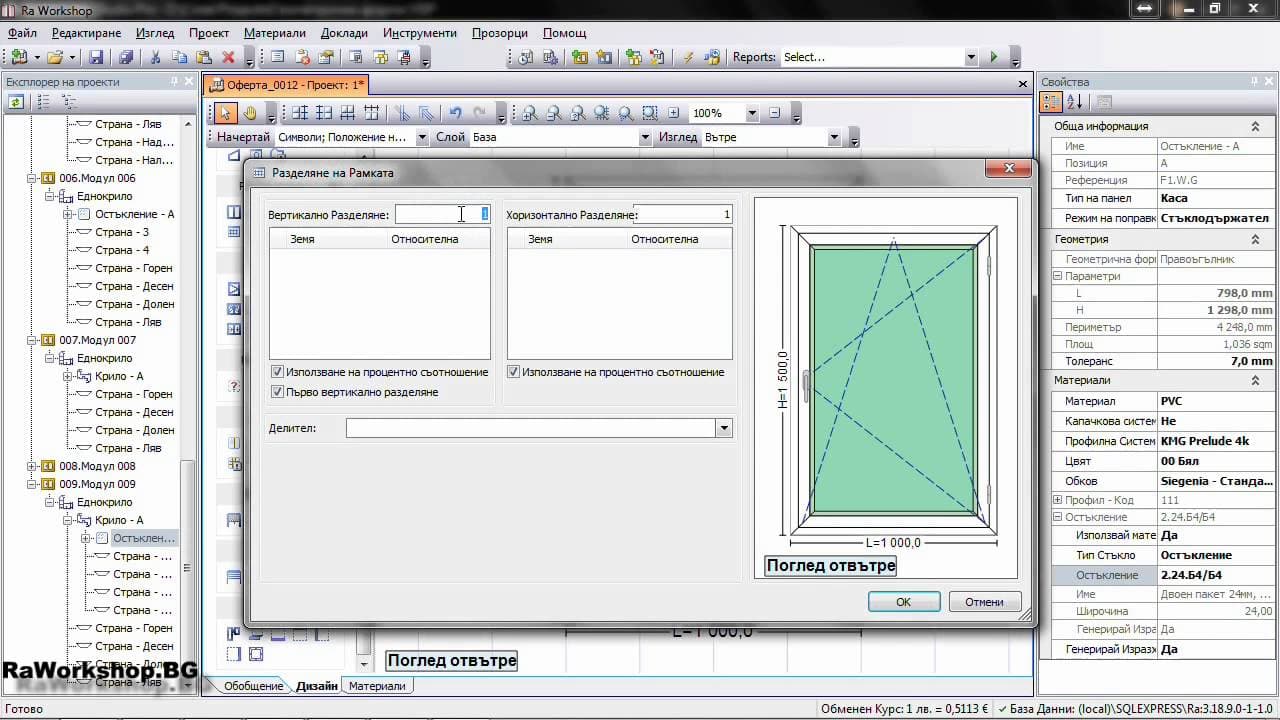Click the Хоризонтално Разделяне input field

684,214
